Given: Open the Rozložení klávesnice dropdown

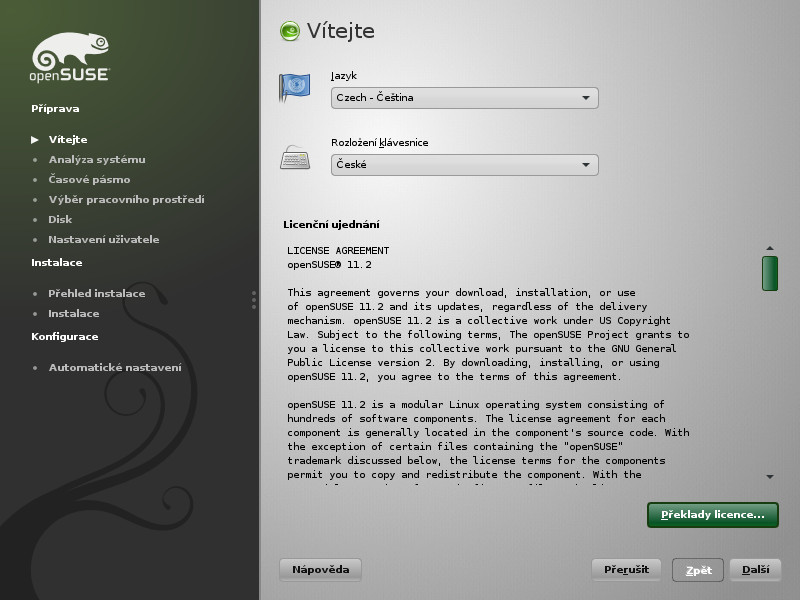Looking at the screenshot, I should [464, 165].
